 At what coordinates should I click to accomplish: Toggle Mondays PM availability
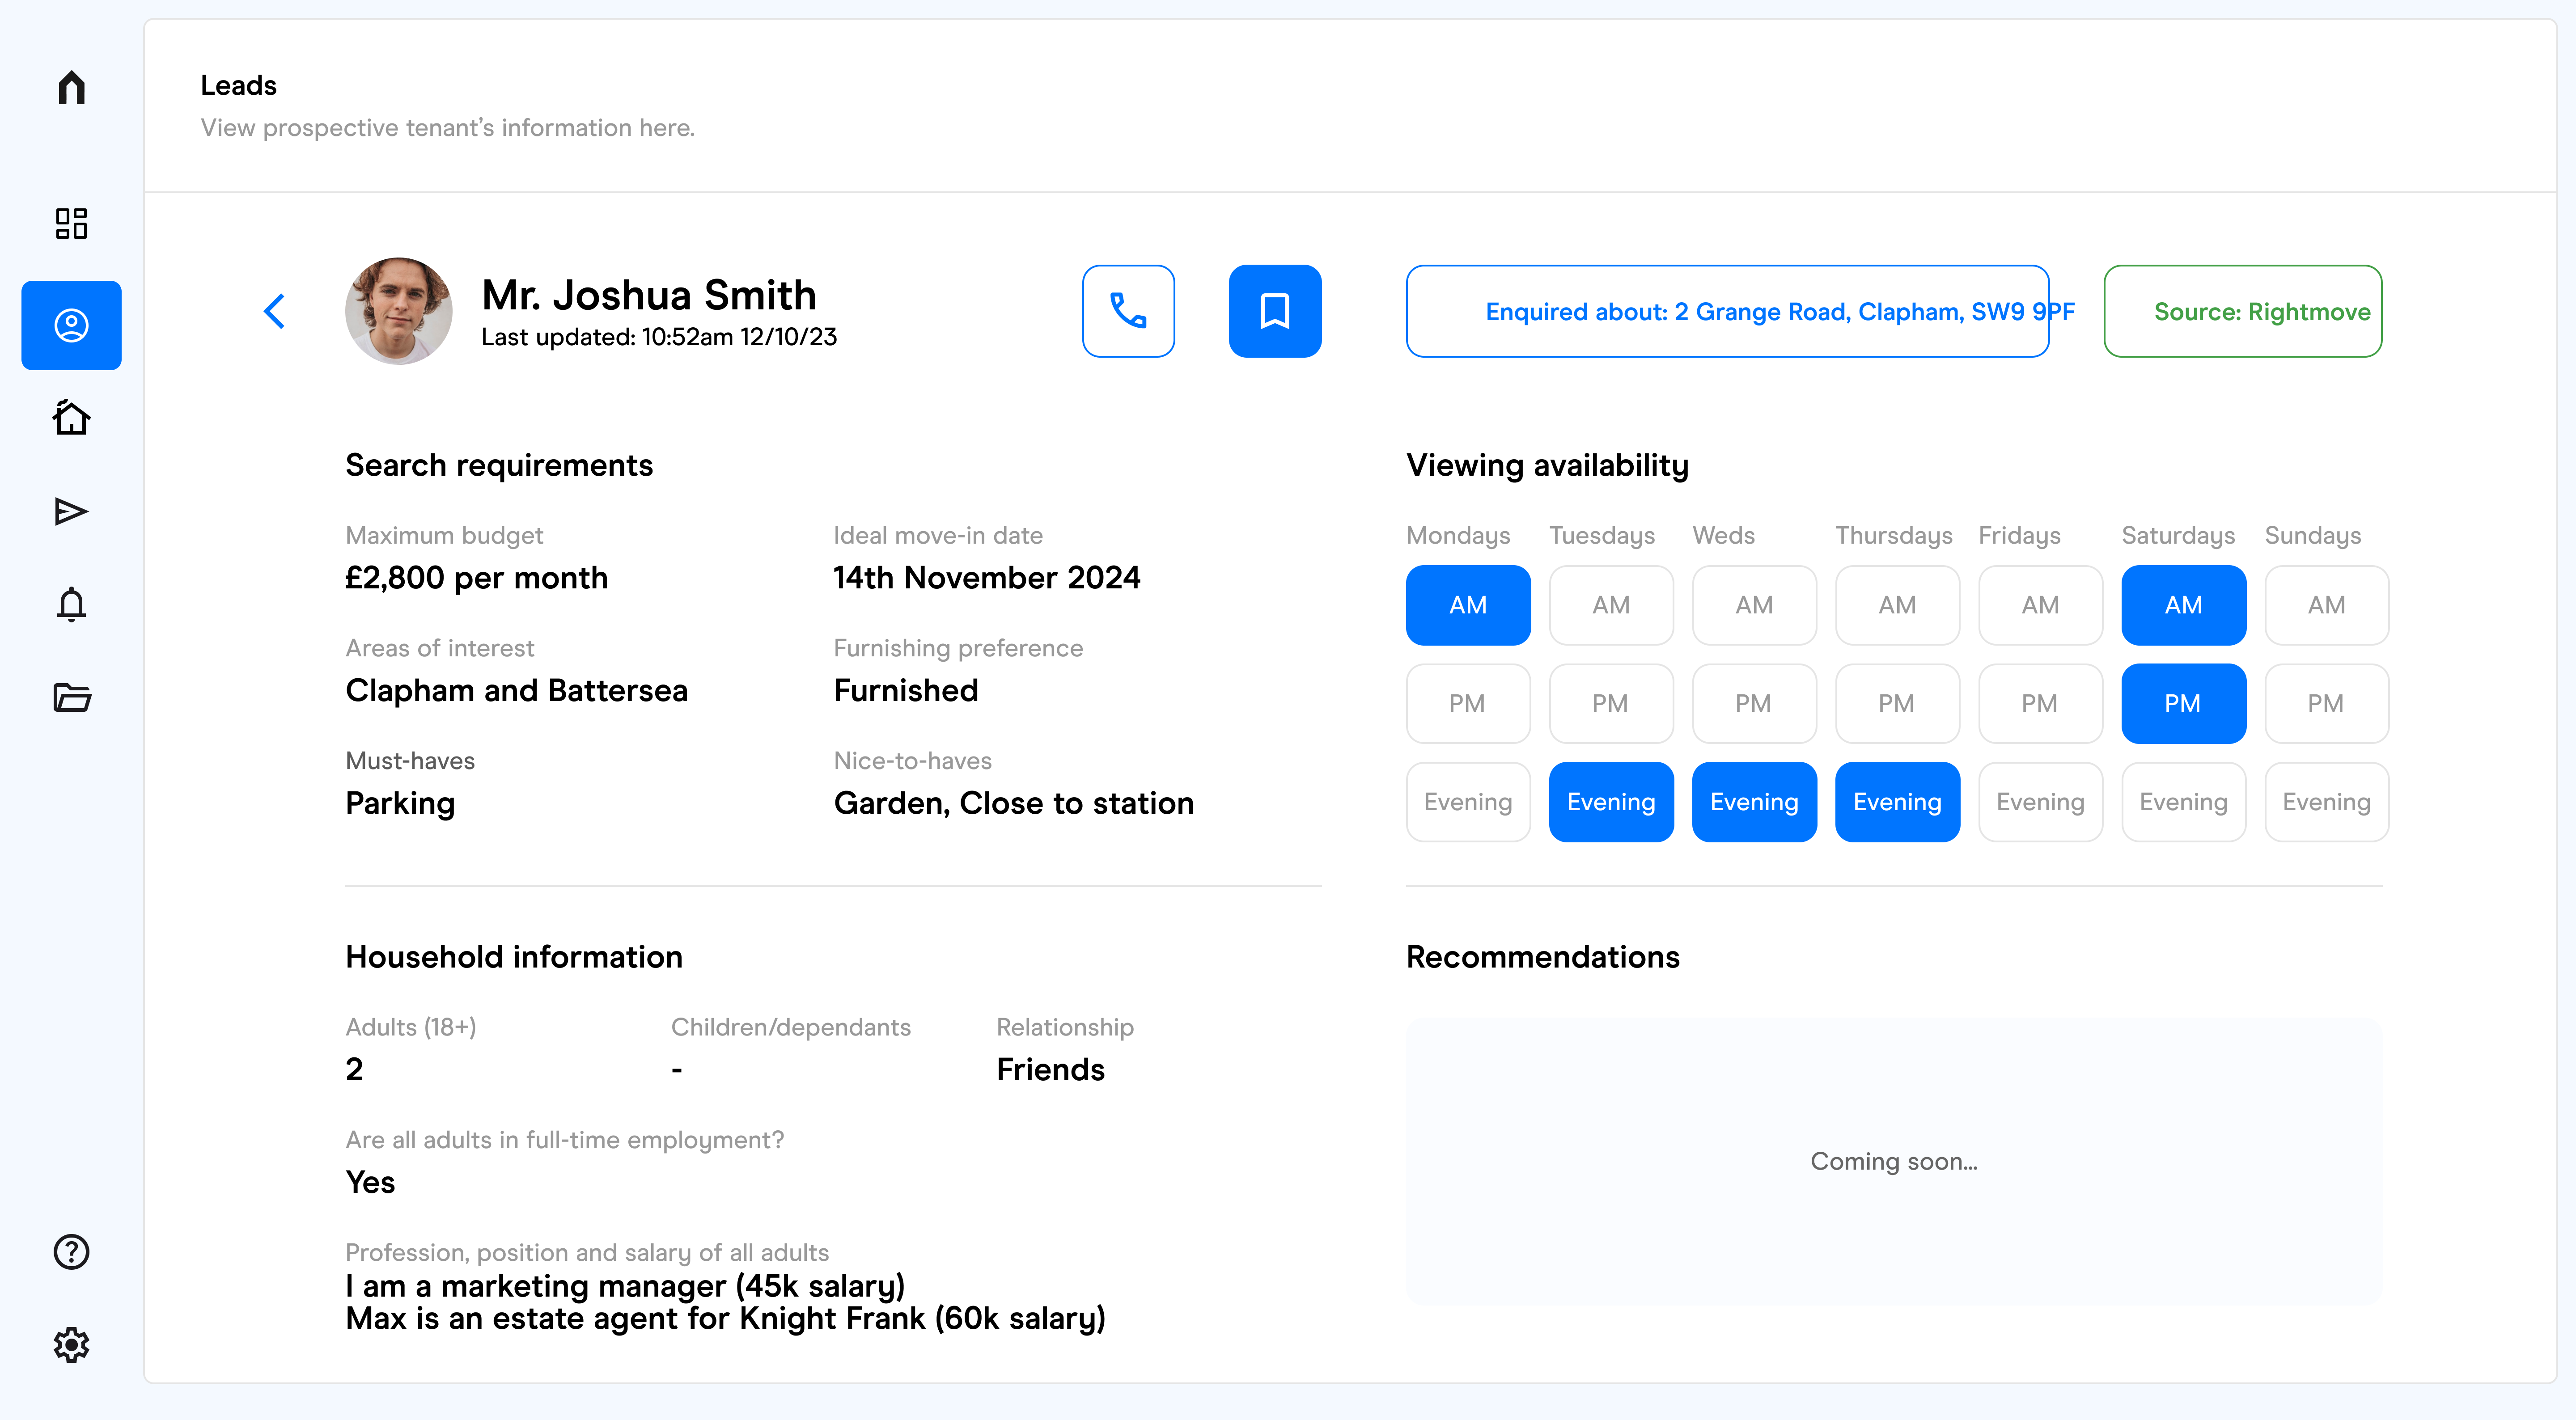click(1468, 704)
